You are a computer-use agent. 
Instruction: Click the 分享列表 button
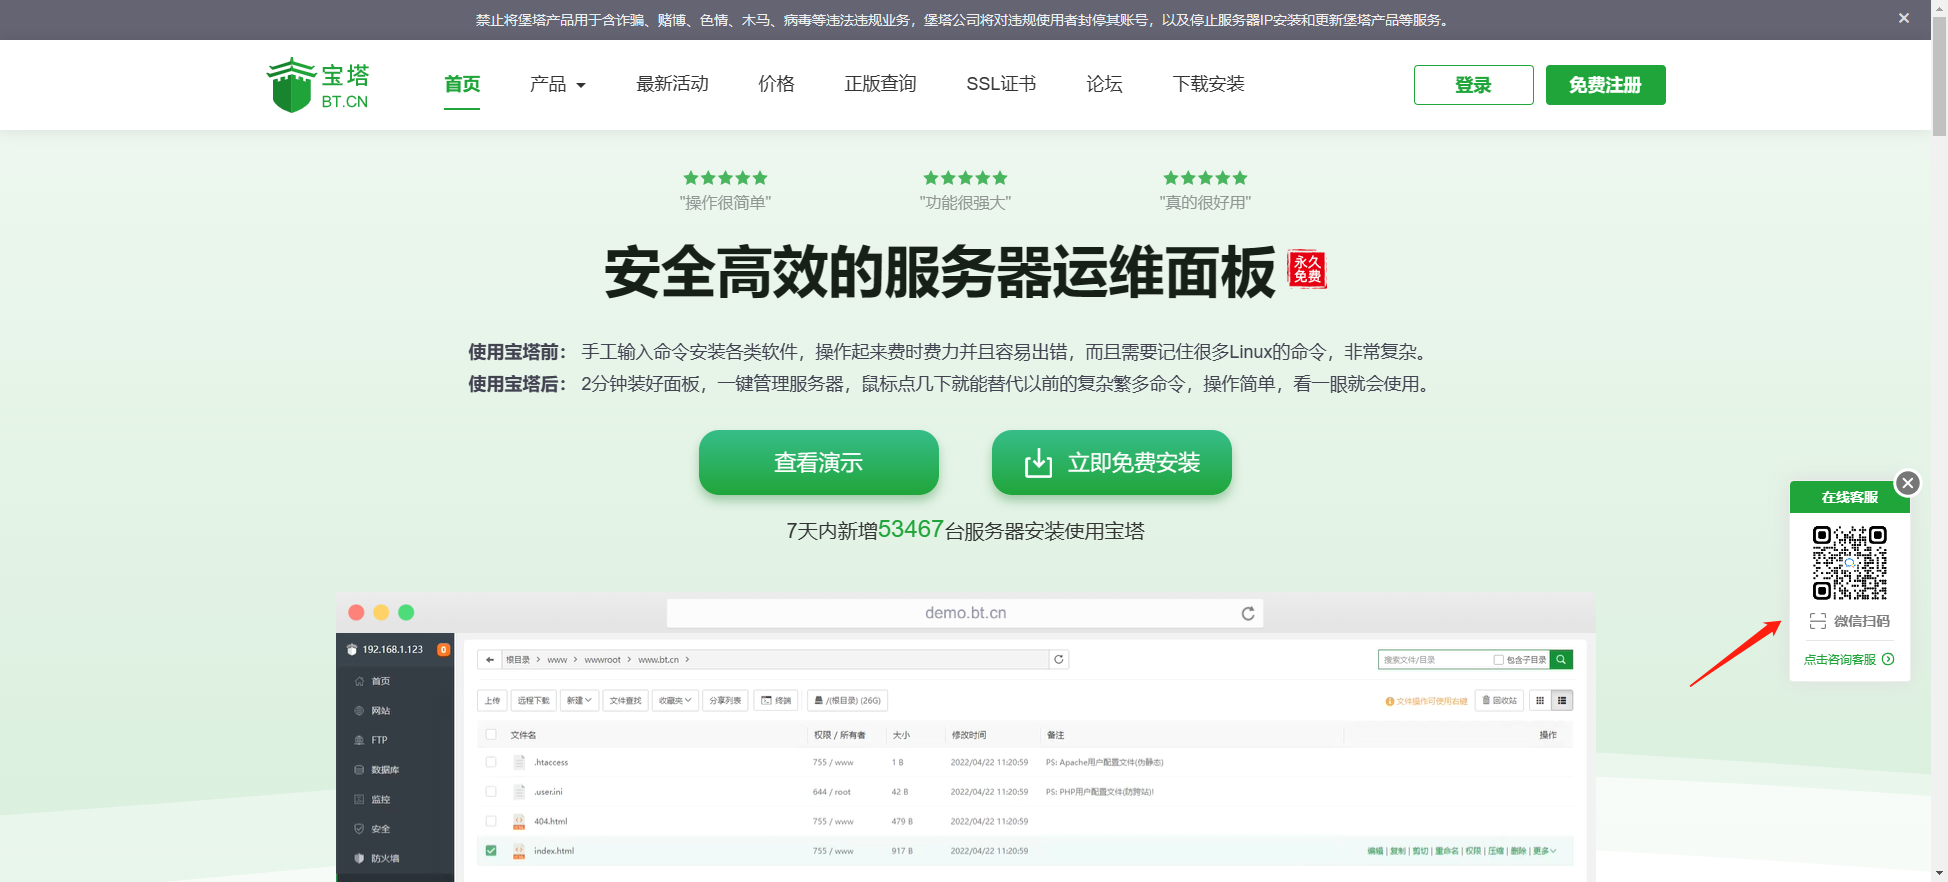[x=725, y=701]
